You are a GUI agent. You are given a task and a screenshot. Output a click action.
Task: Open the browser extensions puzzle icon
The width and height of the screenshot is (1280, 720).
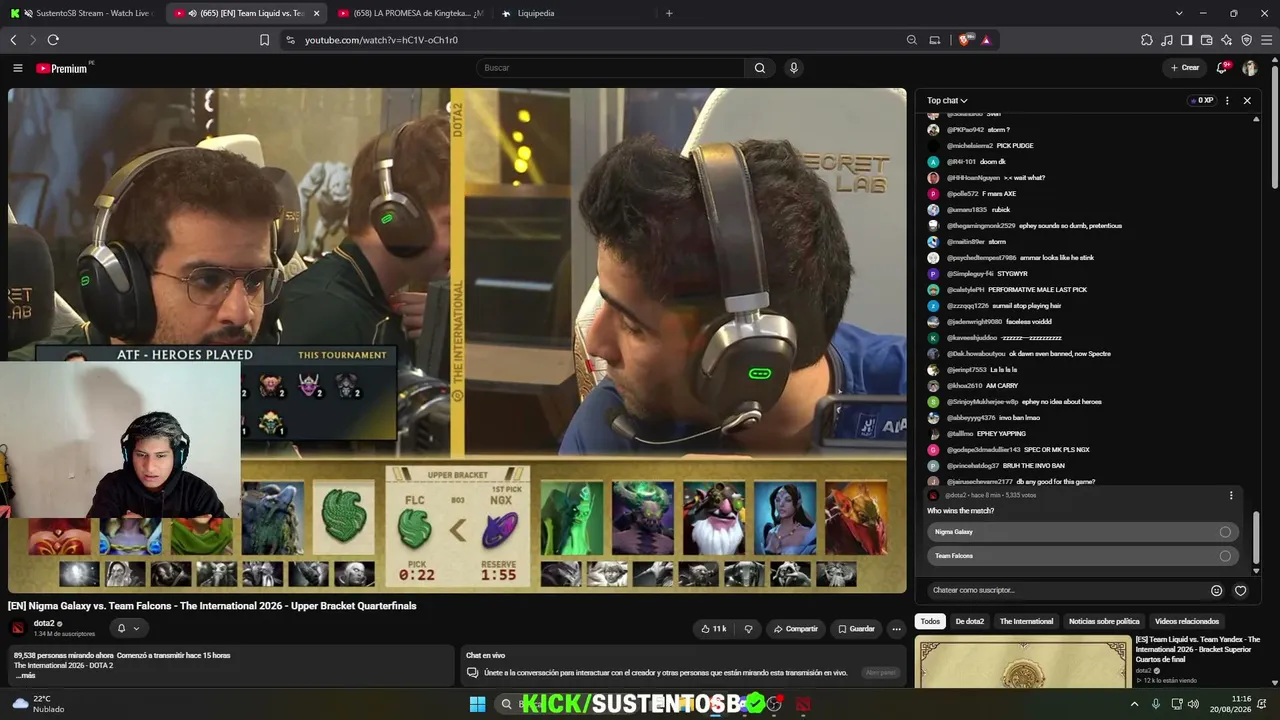pos(1147,40)
